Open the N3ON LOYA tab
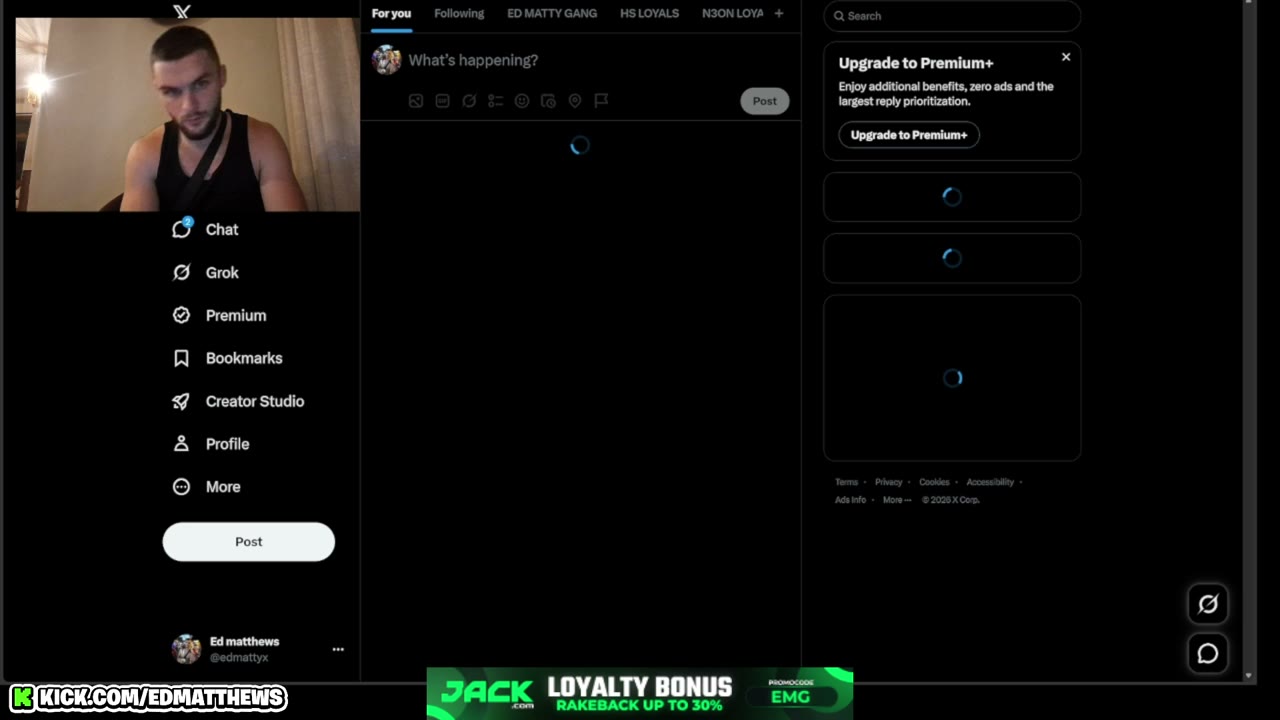This screenshot has width=1280, height=720. [x=733, y=13]
